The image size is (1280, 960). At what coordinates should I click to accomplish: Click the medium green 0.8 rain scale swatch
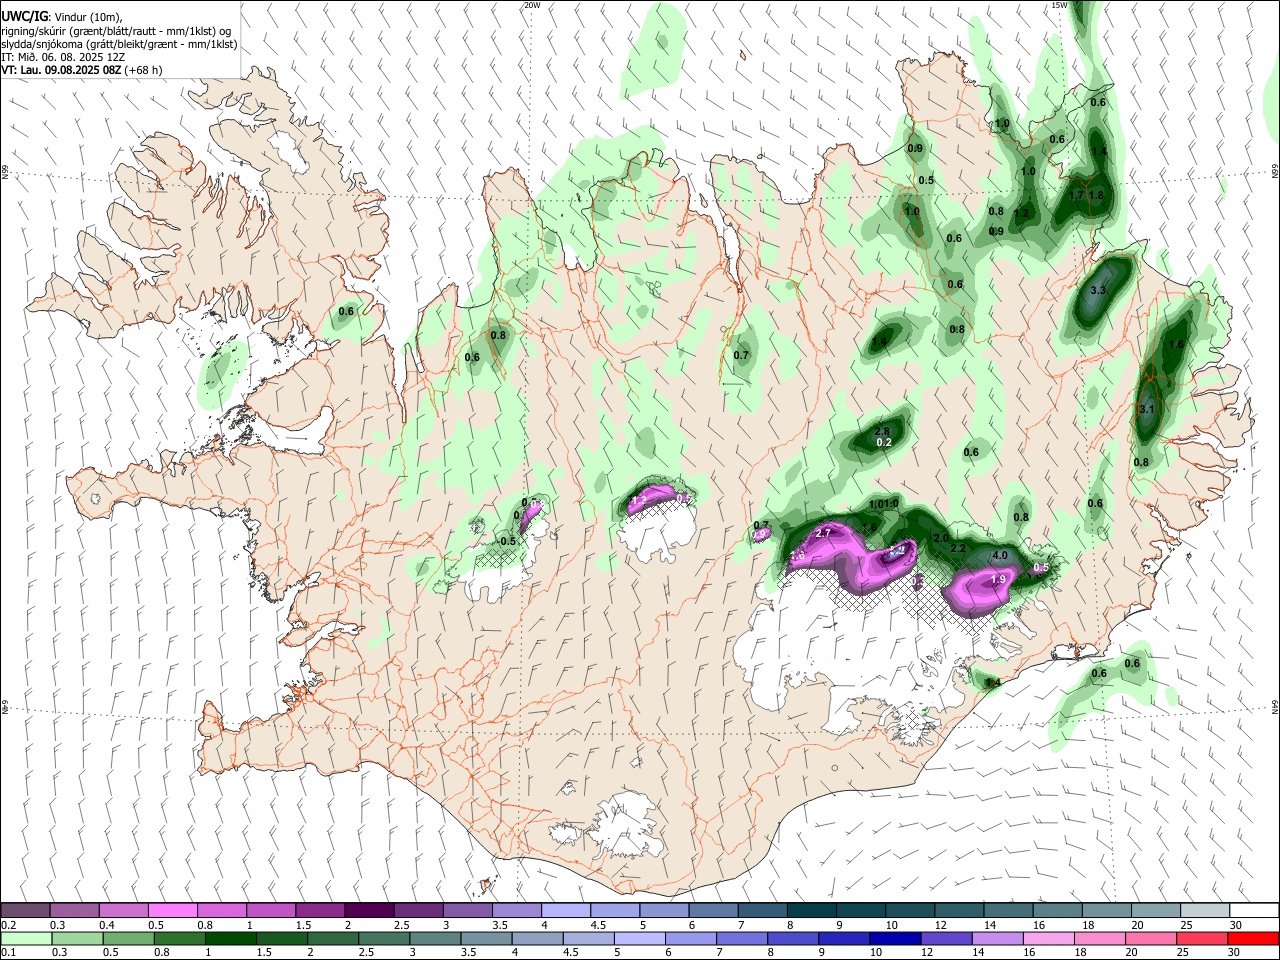point(179,939)
